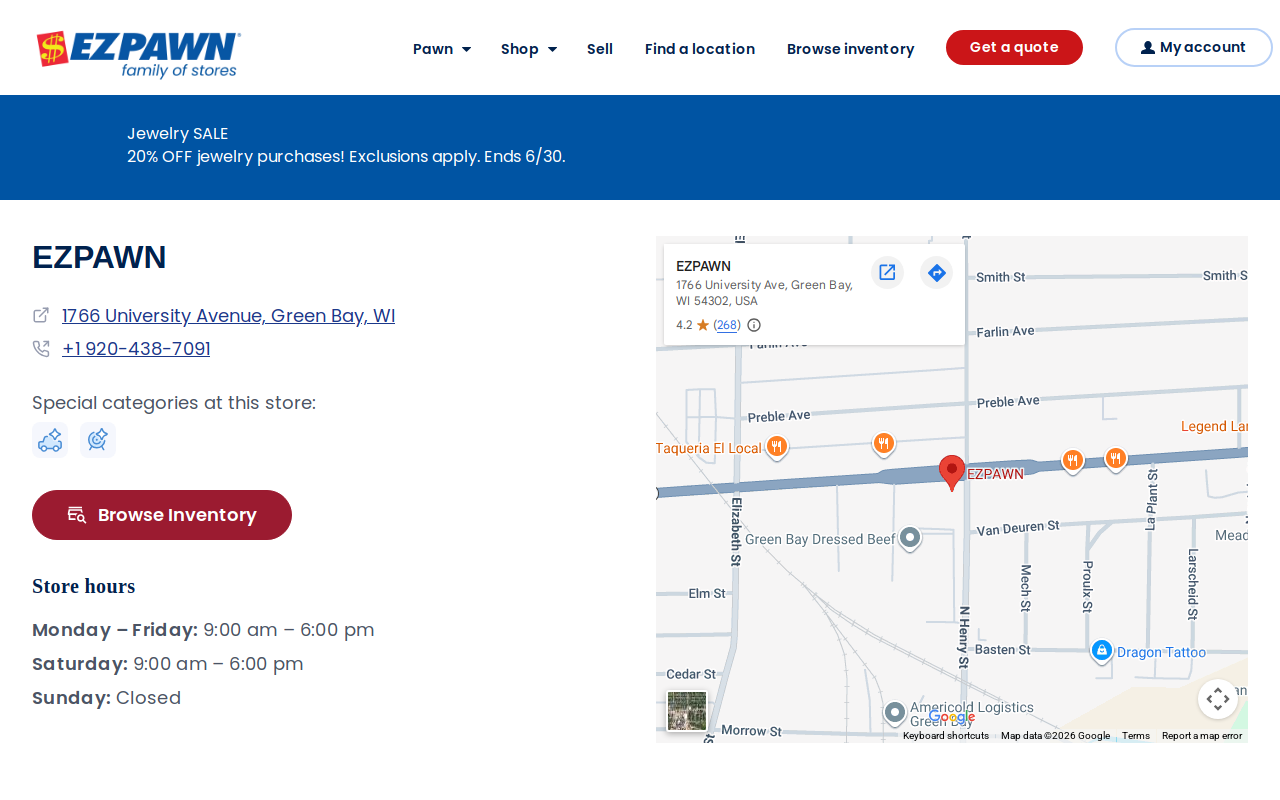Image resolution: width=1280 pixels, height=800 pixels.
Task: Expand the Shop dropdown menu
Action: pos(529,48)
